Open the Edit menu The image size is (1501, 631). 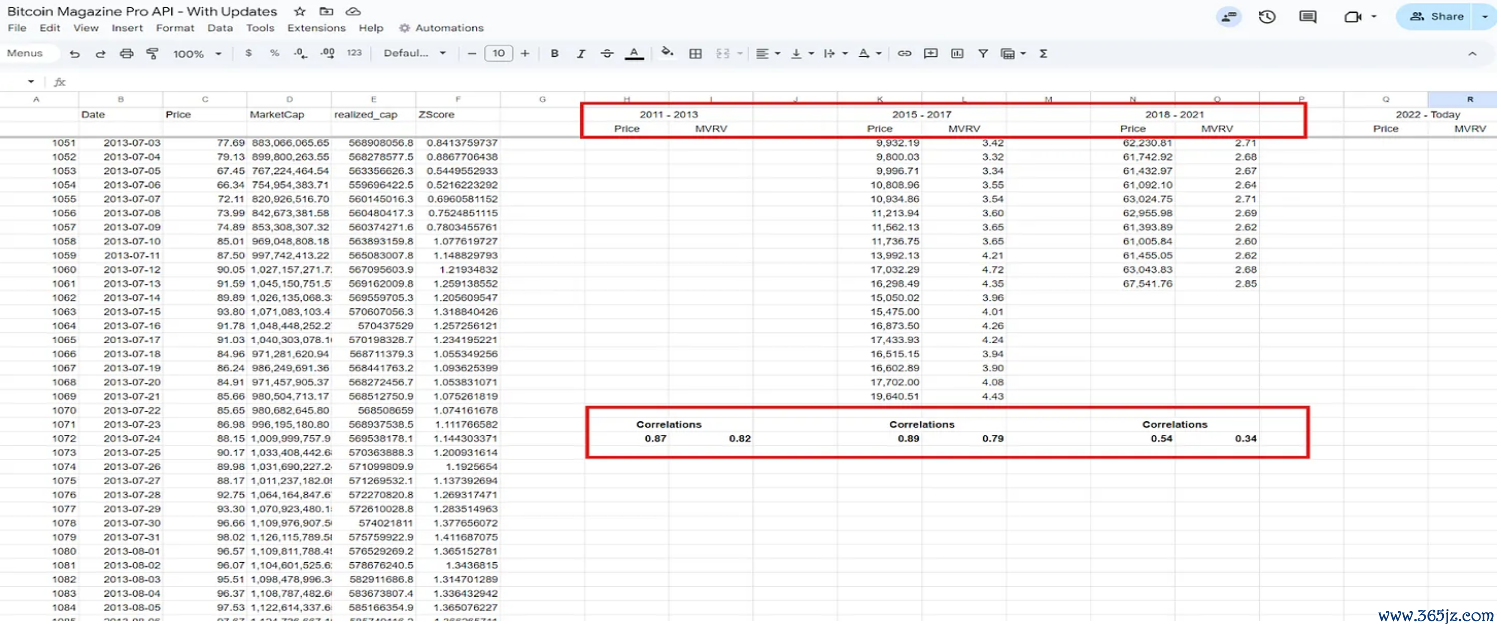pyautogui.click(x=50, y=28)
